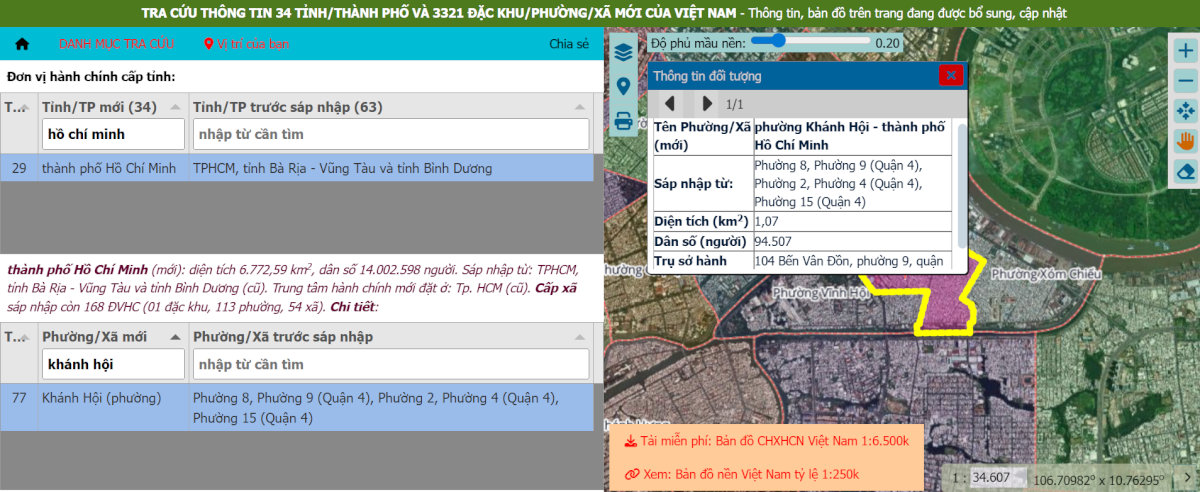Sort by Tỉnh/TP mới column arrow
This screenshot has width=1200, height=492.
point(176,107)
